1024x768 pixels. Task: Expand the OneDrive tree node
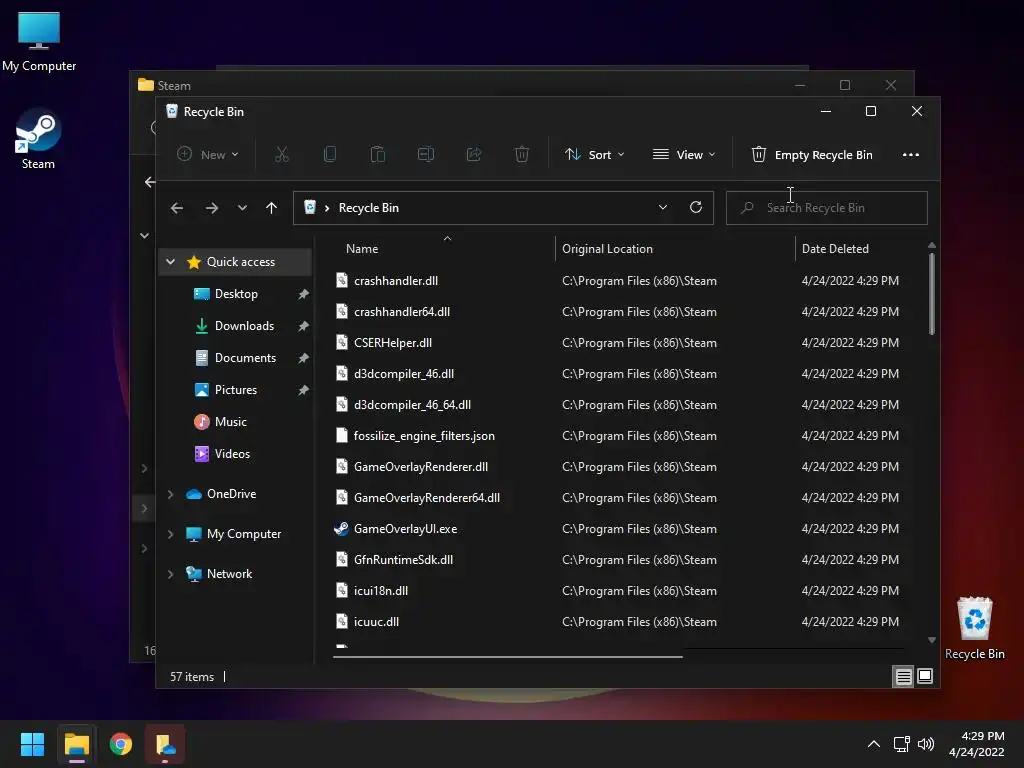[170, 494]
